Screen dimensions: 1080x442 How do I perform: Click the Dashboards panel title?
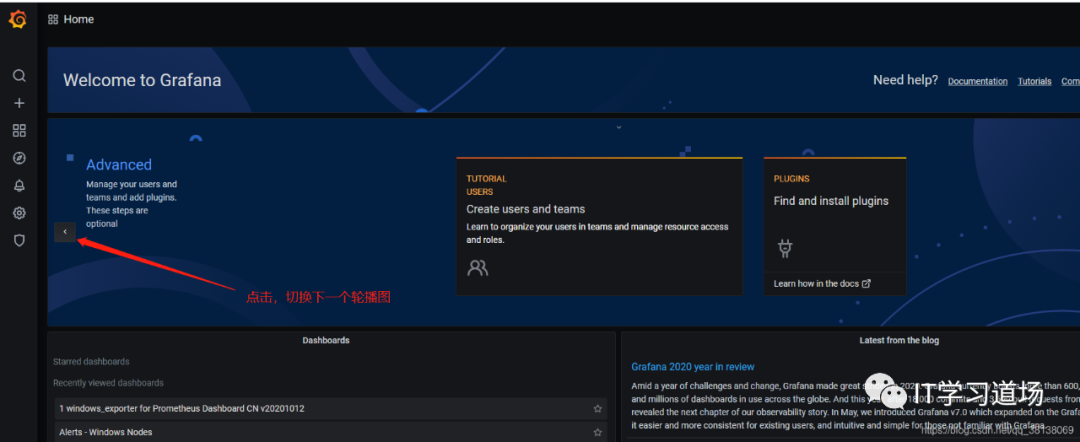click(326, 340)
